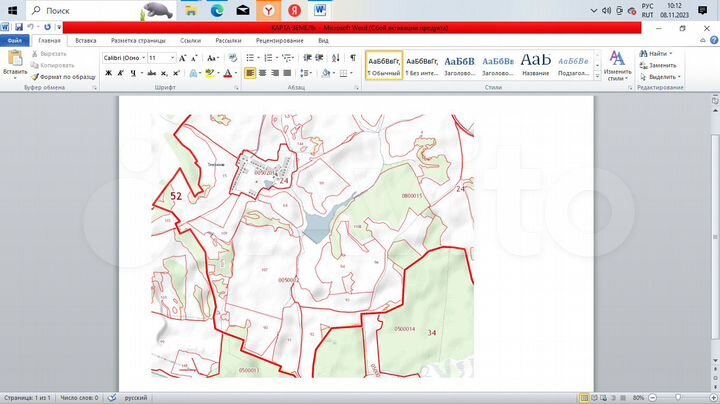Clear formatting with the eraser icon

click(x=233, y=58)
